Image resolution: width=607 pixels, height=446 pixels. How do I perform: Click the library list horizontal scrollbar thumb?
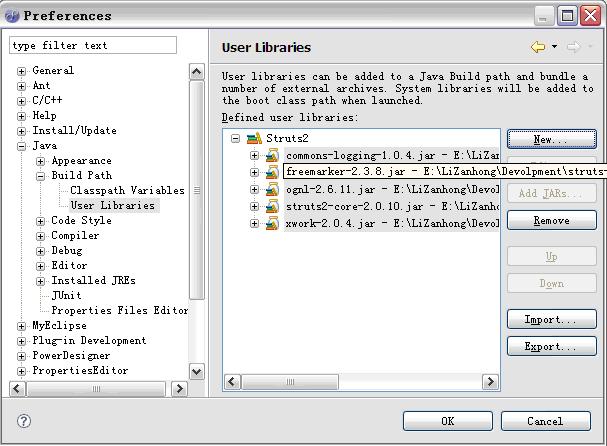pyautogui.click(x=290, y=382)
